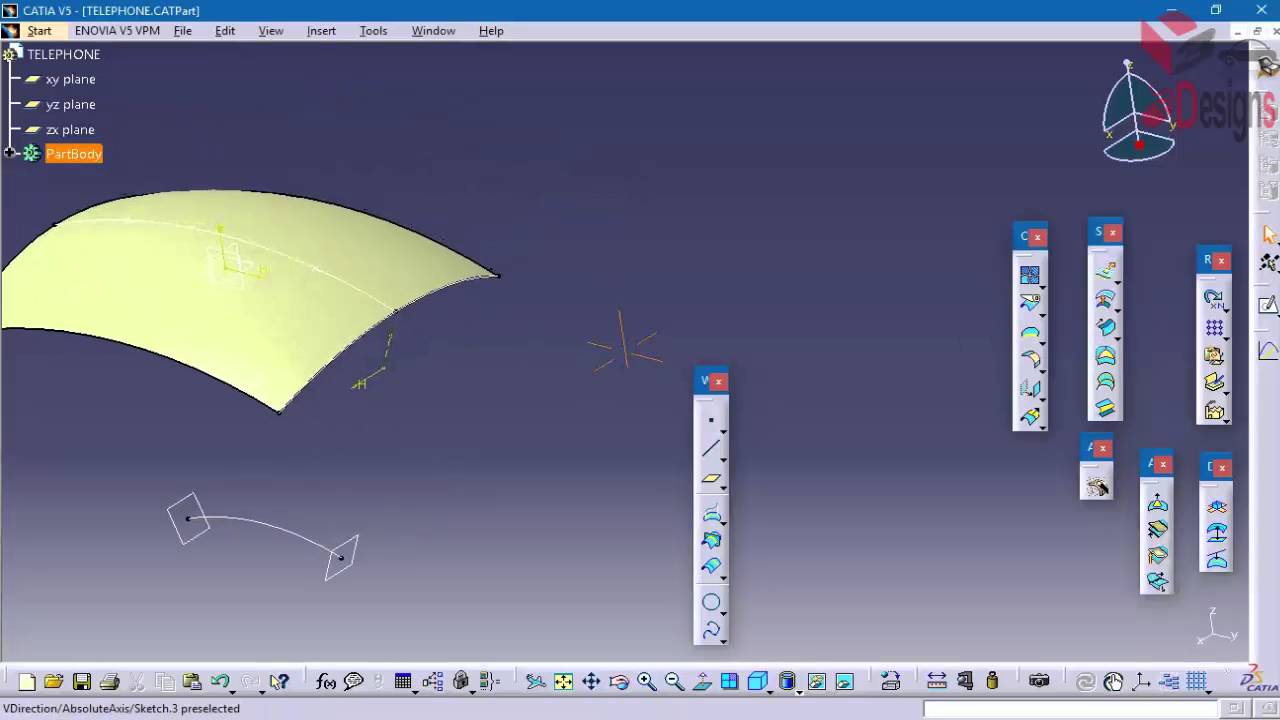Toggle the grid display icon

(1196, 682)
